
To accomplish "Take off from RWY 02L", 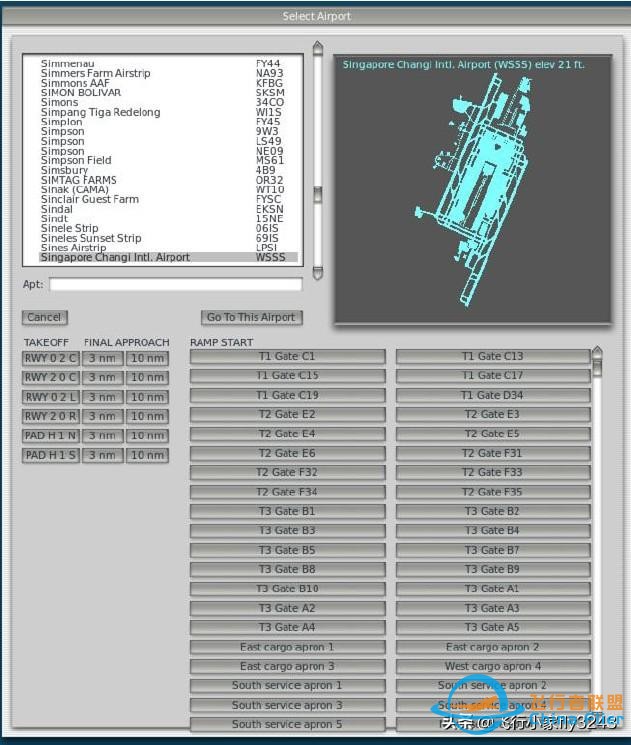I will pos(50,397).
